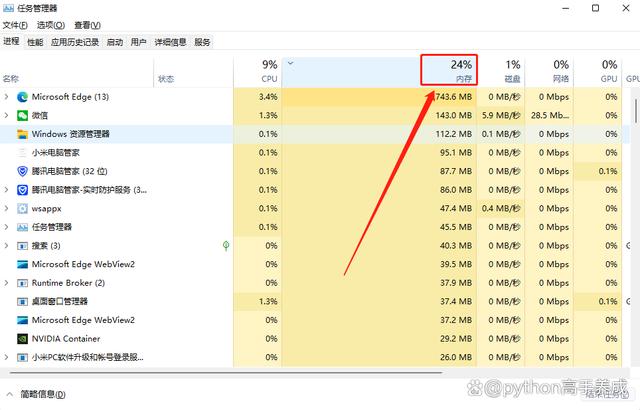640x410 pixels.
Task: Click the 小米PC软件升级 process icon
Action: pos(22,358)
